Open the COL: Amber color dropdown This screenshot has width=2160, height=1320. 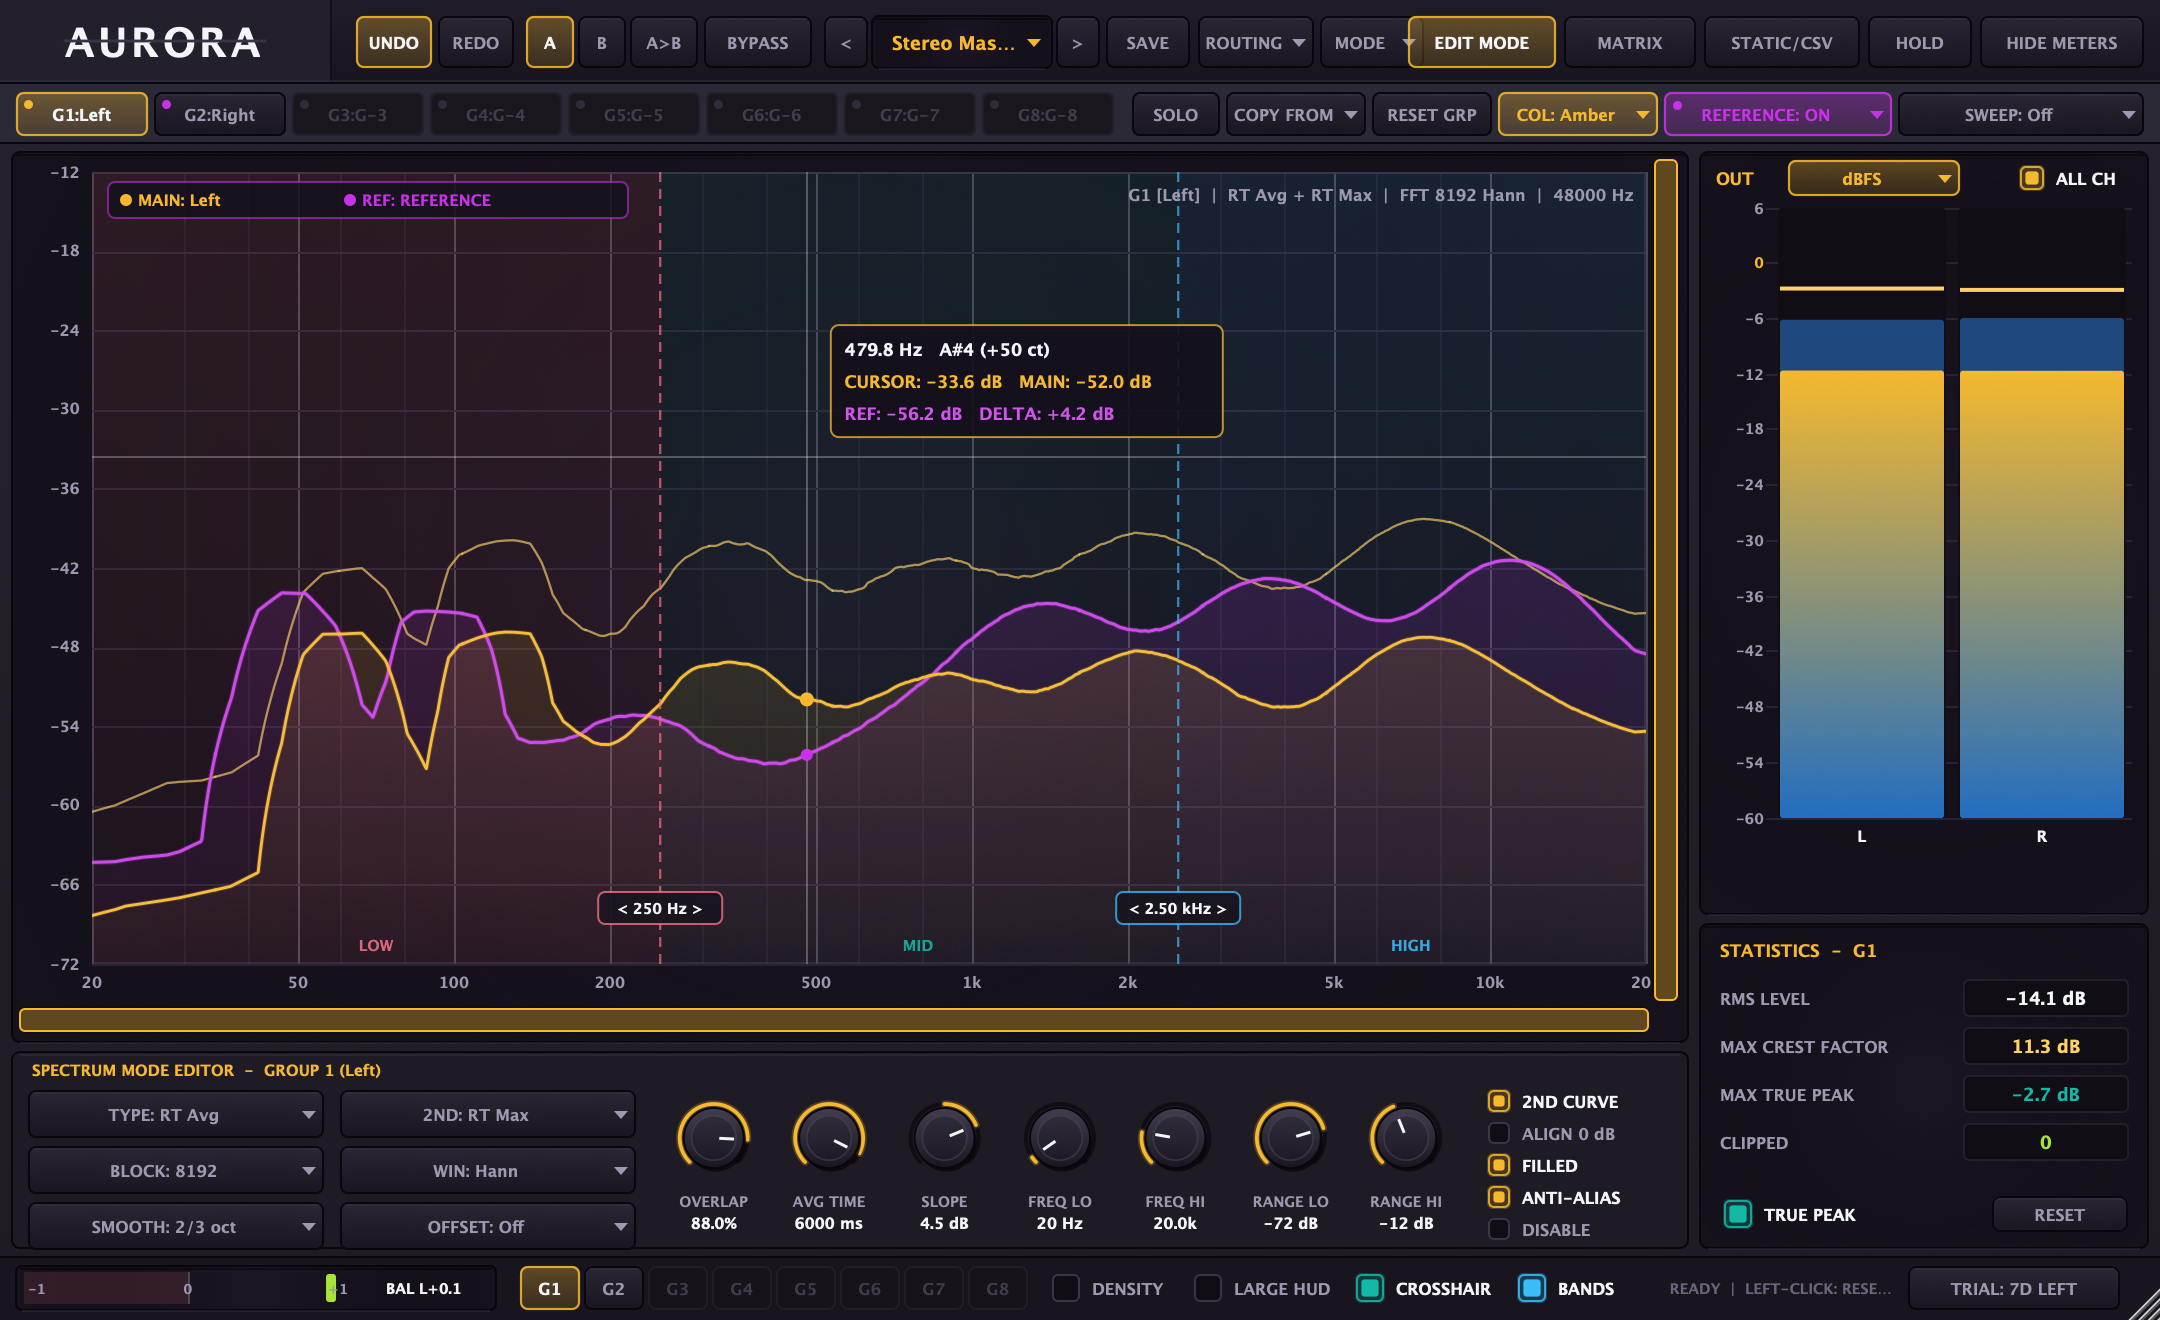(1578, 115)
